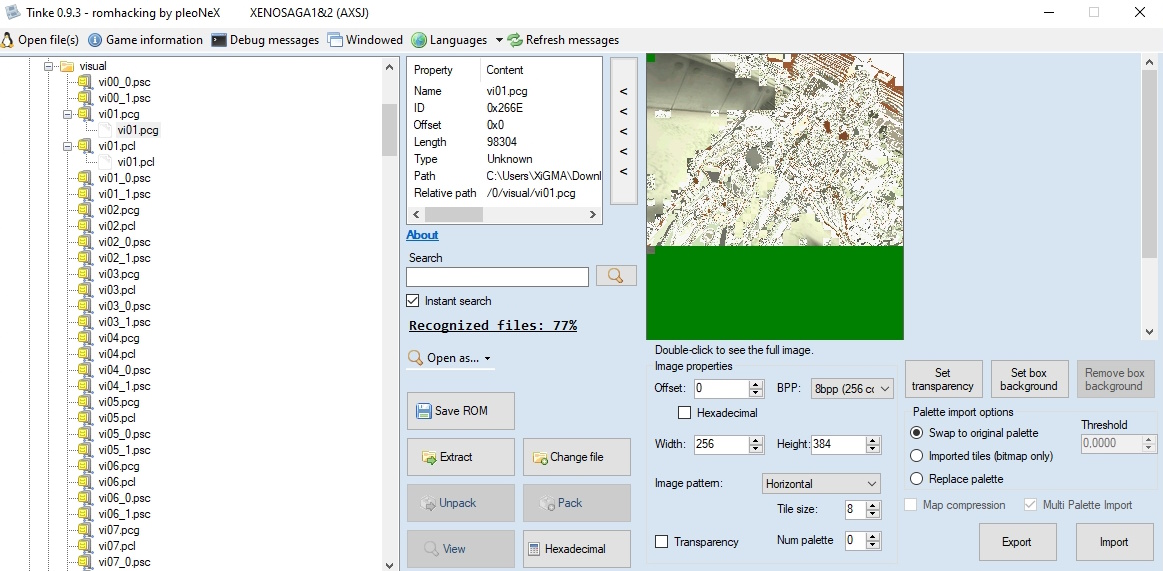Click the Hexadecimal viewer button

[577, 549]
